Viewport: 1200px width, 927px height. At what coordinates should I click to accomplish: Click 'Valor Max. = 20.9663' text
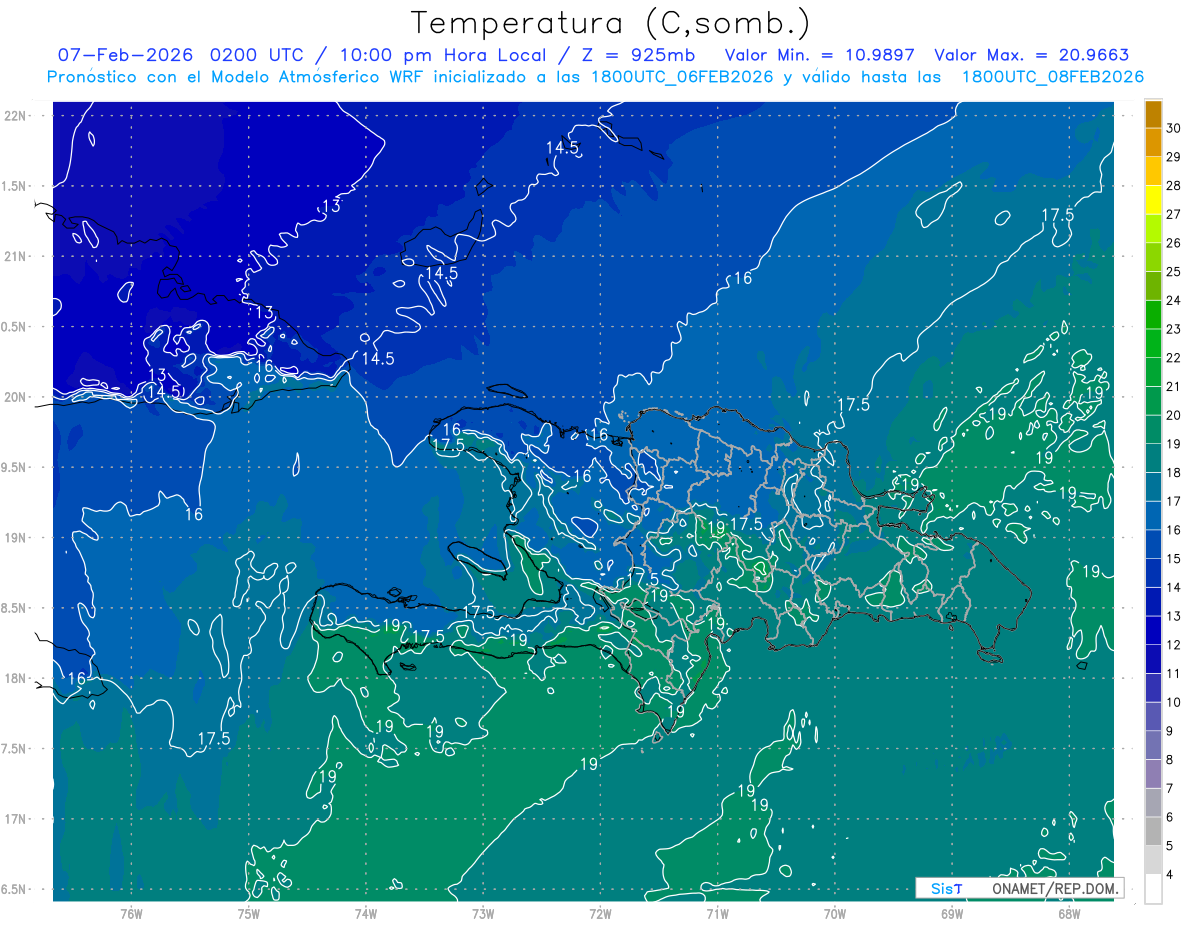coord(1032,55)
